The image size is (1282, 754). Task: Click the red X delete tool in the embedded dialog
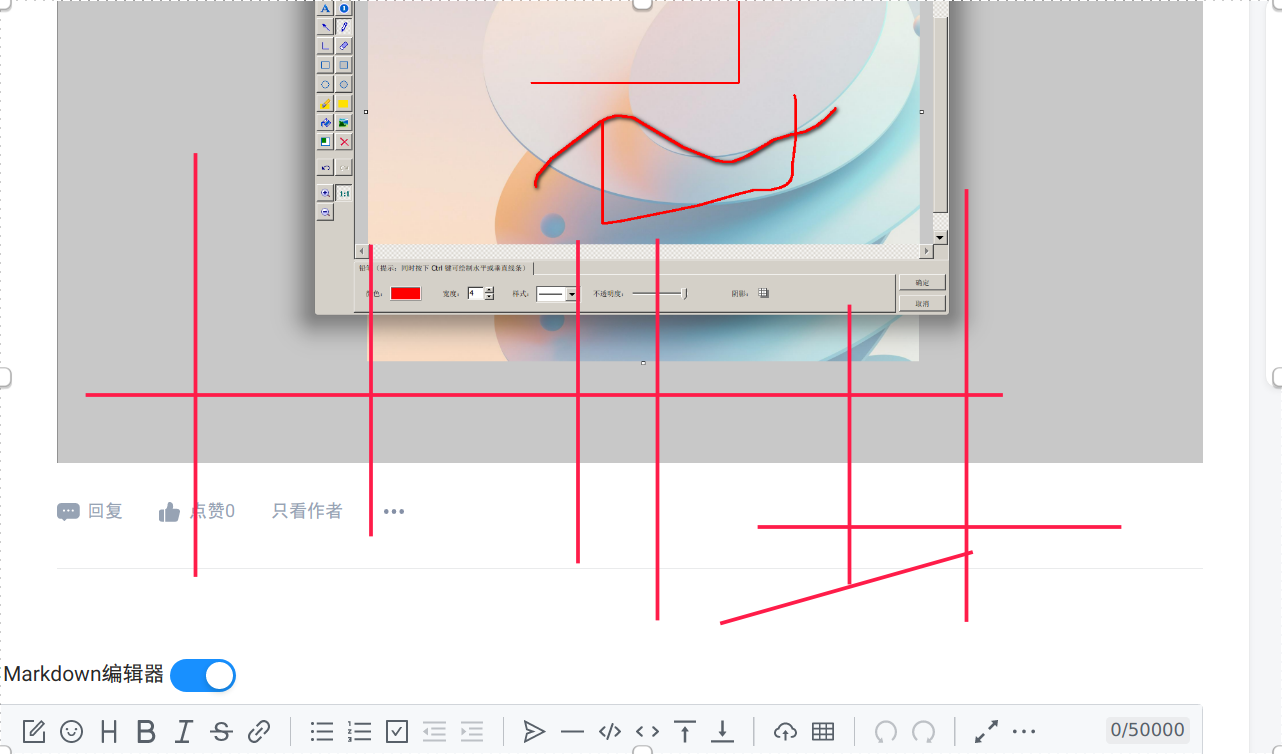[x=344, y=142]
